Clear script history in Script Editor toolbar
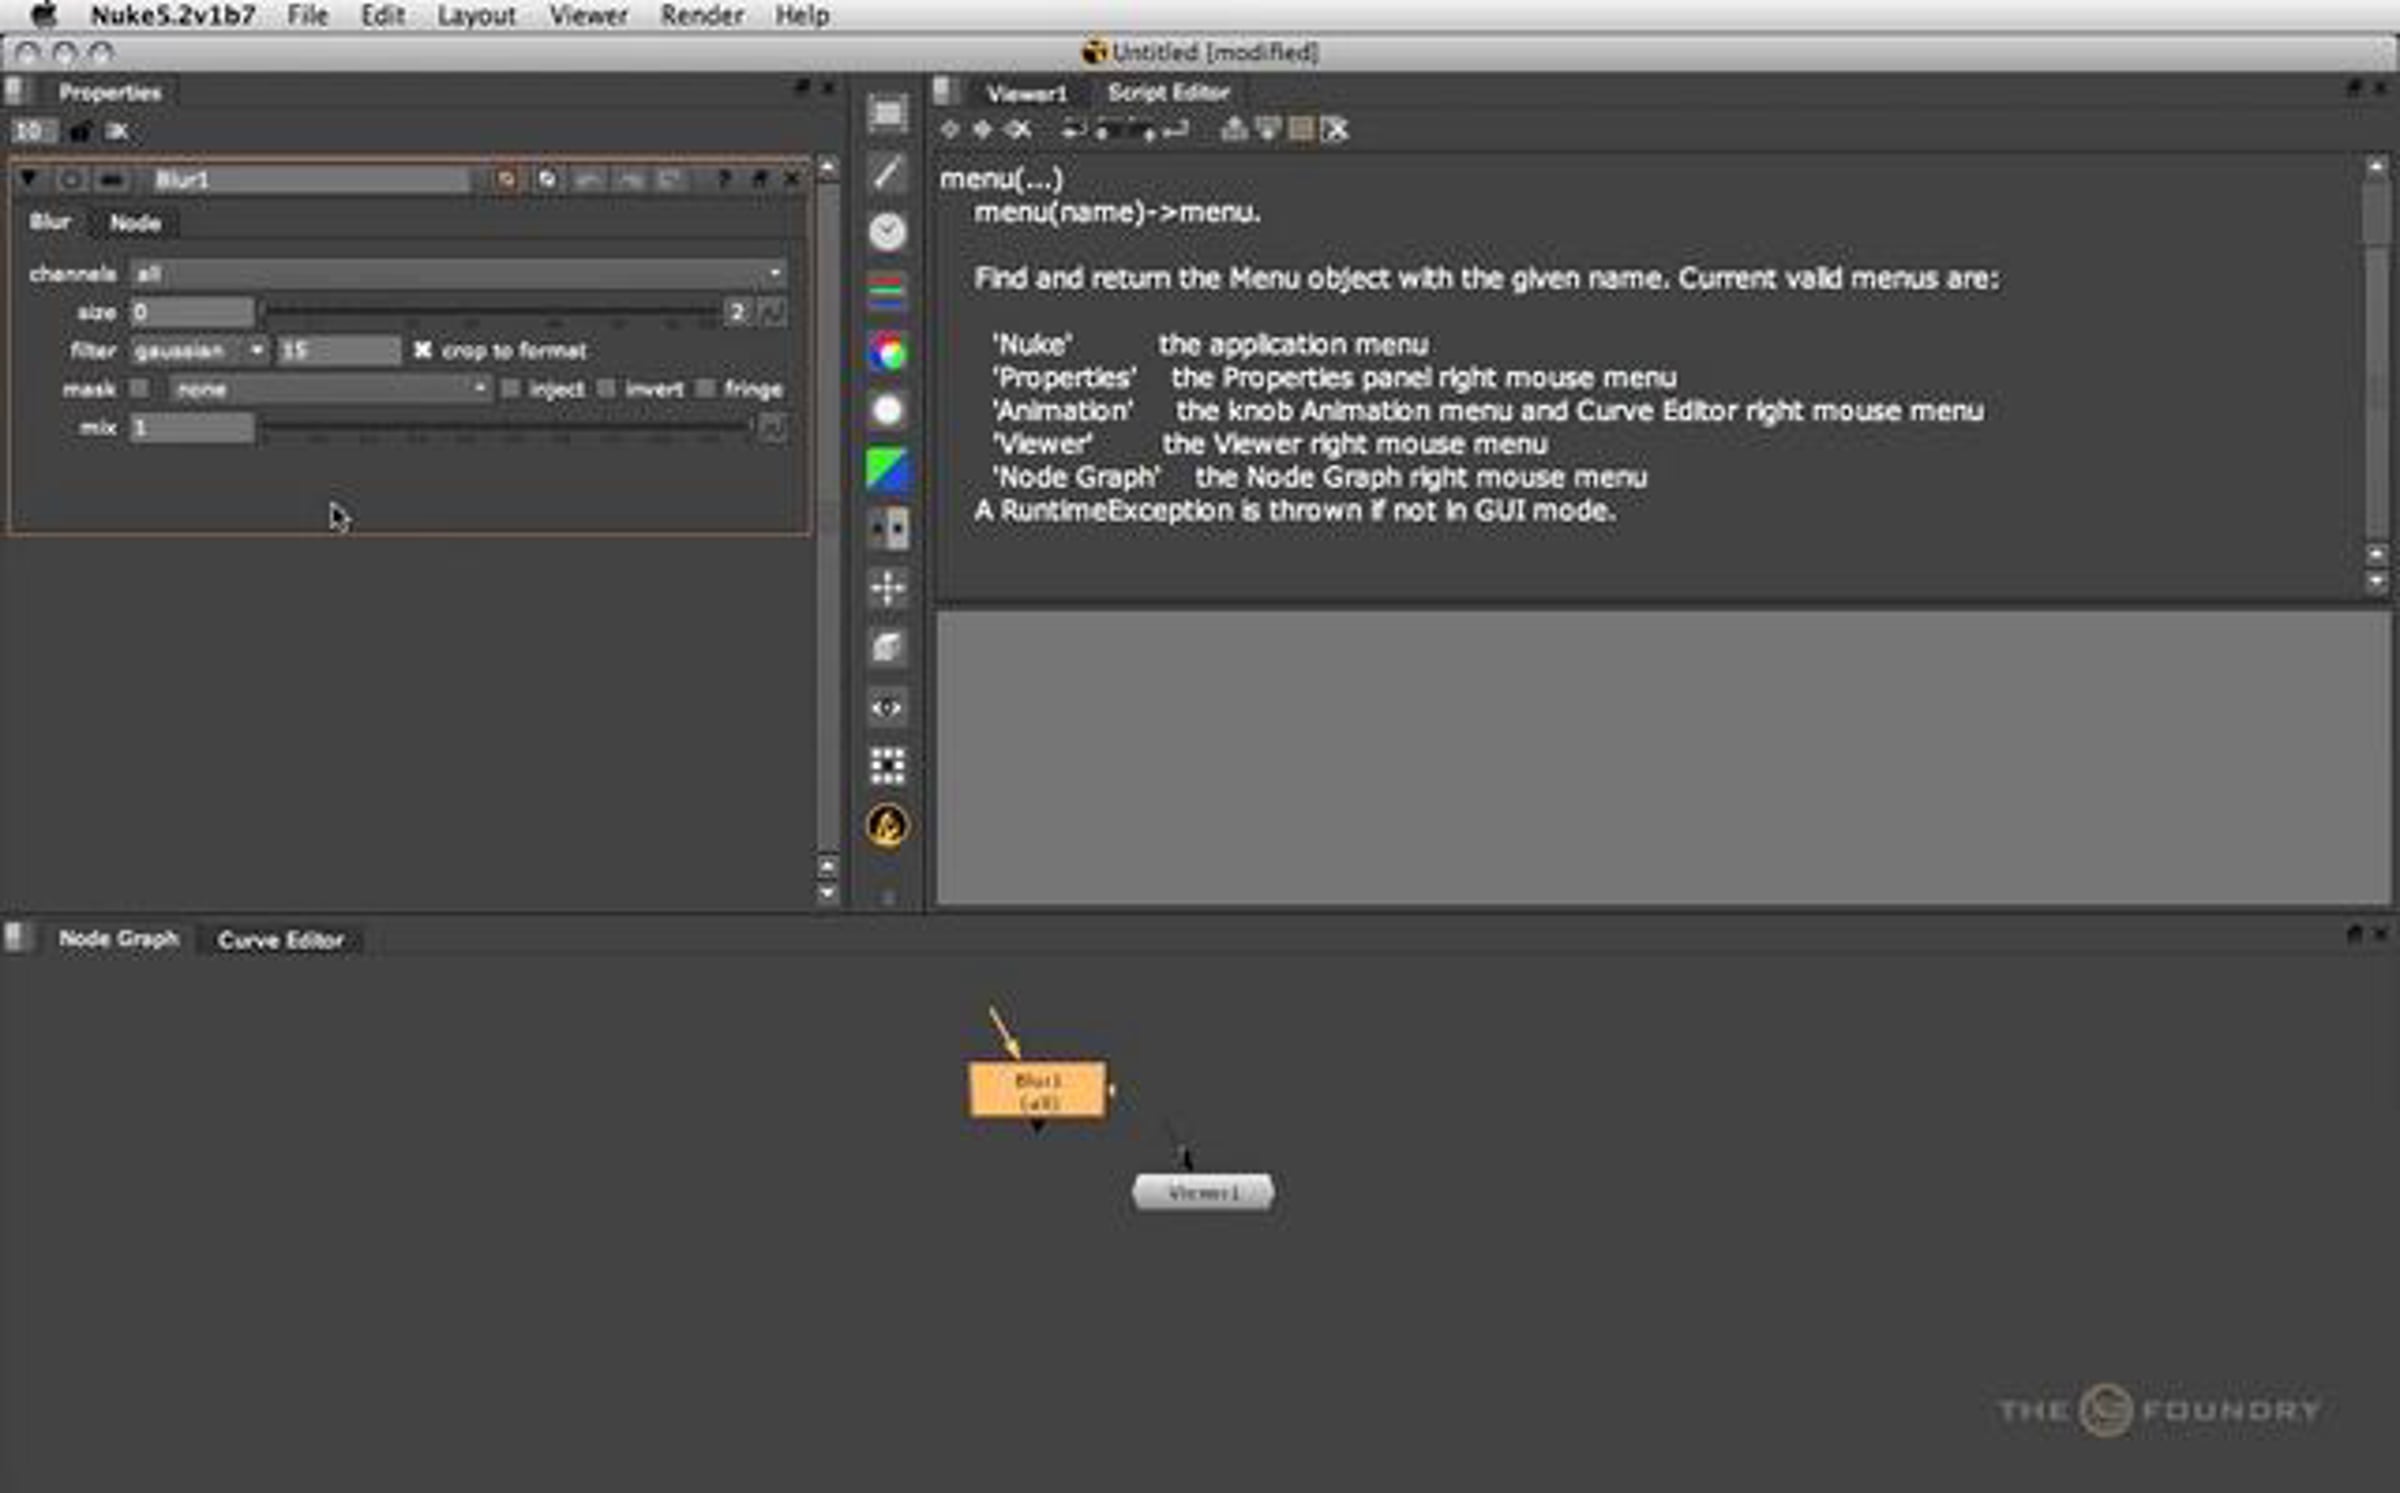 coord(1018,129)
